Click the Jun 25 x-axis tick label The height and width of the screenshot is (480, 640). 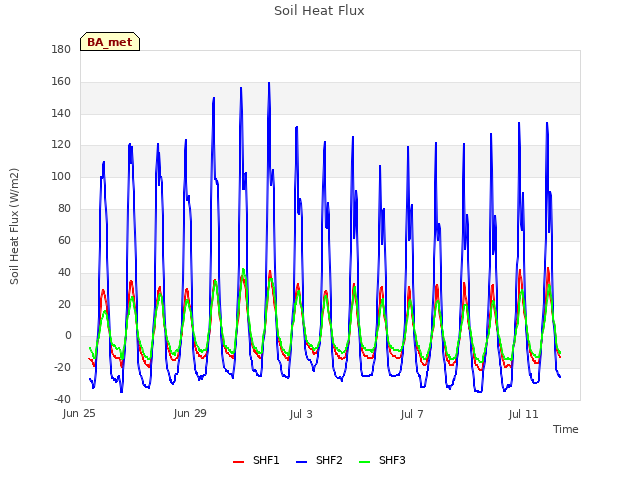[x=79, y=413]
